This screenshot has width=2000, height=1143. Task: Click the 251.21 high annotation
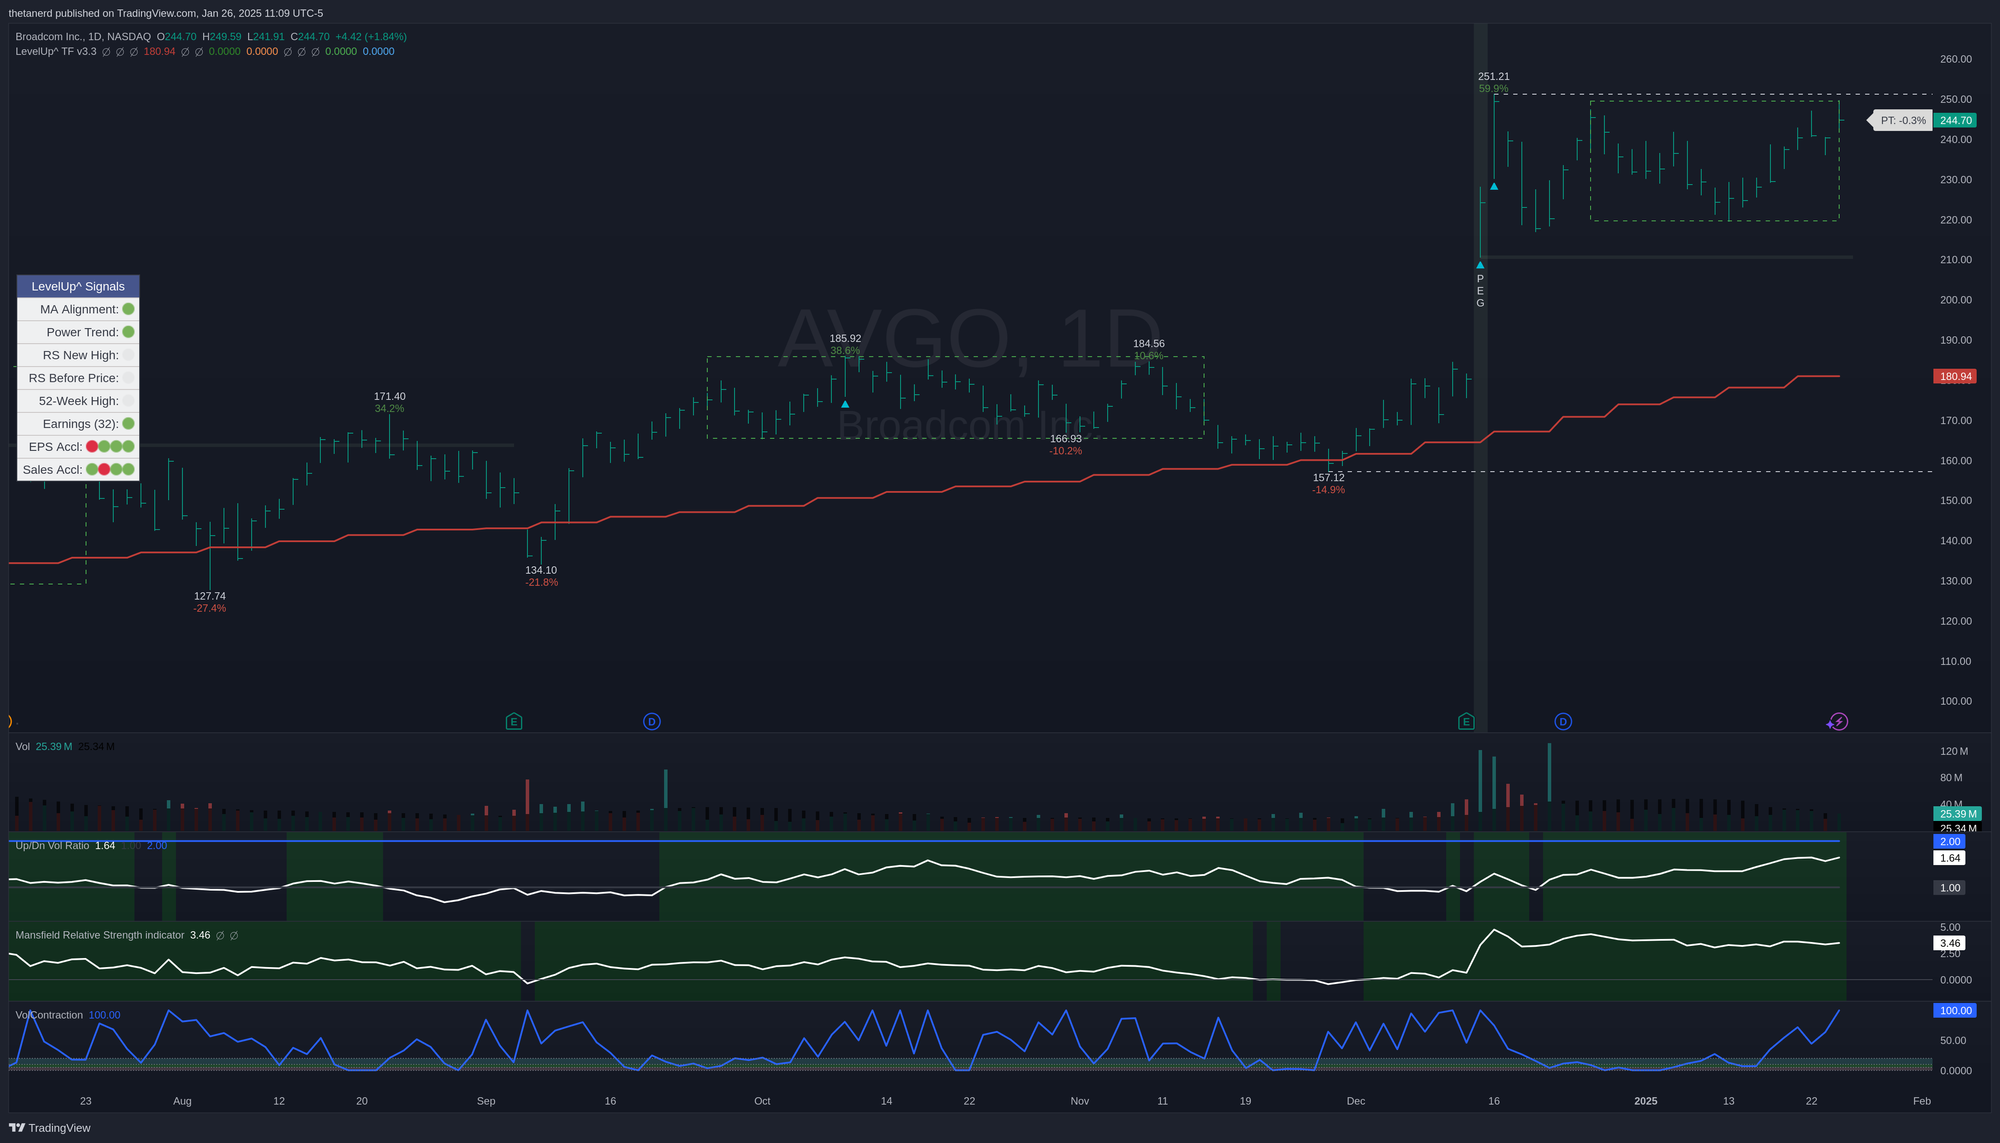(1494, 76)
